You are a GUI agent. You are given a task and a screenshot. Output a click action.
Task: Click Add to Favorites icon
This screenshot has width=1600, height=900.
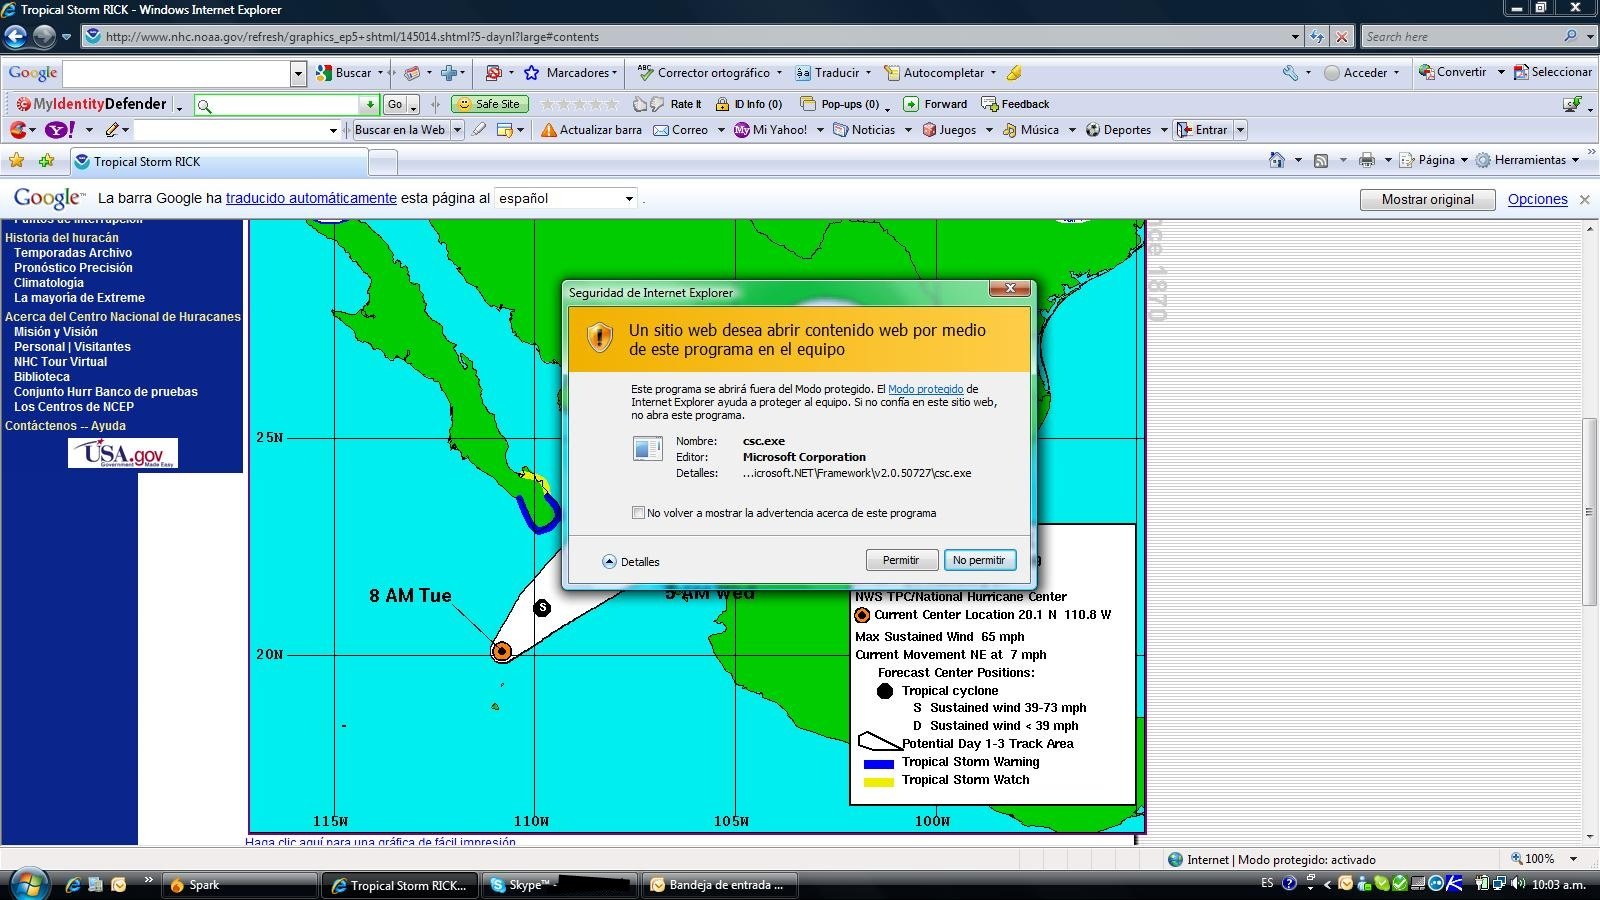pyautogui.click(x=47, y=160)
